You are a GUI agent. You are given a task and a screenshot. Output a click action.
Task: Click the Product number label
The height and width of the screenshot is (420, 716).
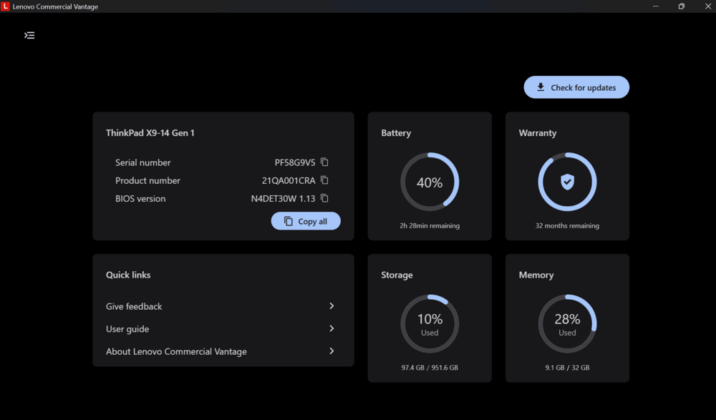click(x=147, y=180)
